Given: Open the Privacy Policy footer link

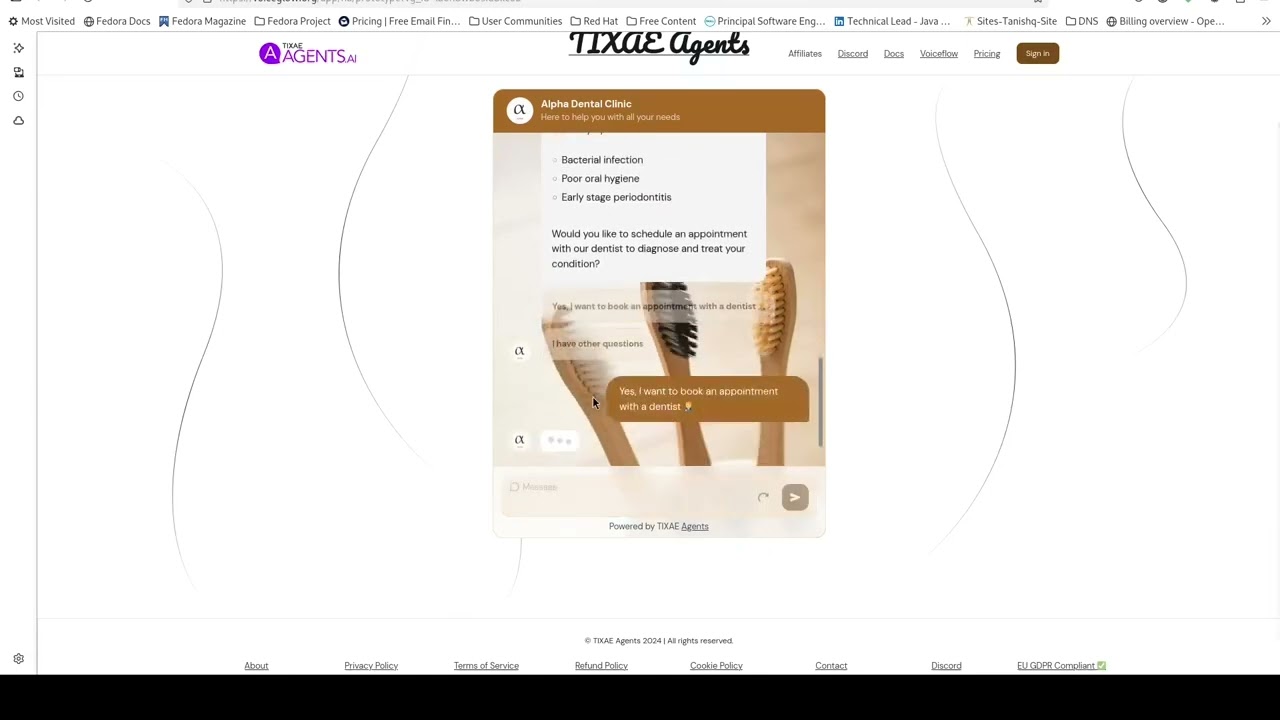Looking at the screenshot, I should [371, 666].
